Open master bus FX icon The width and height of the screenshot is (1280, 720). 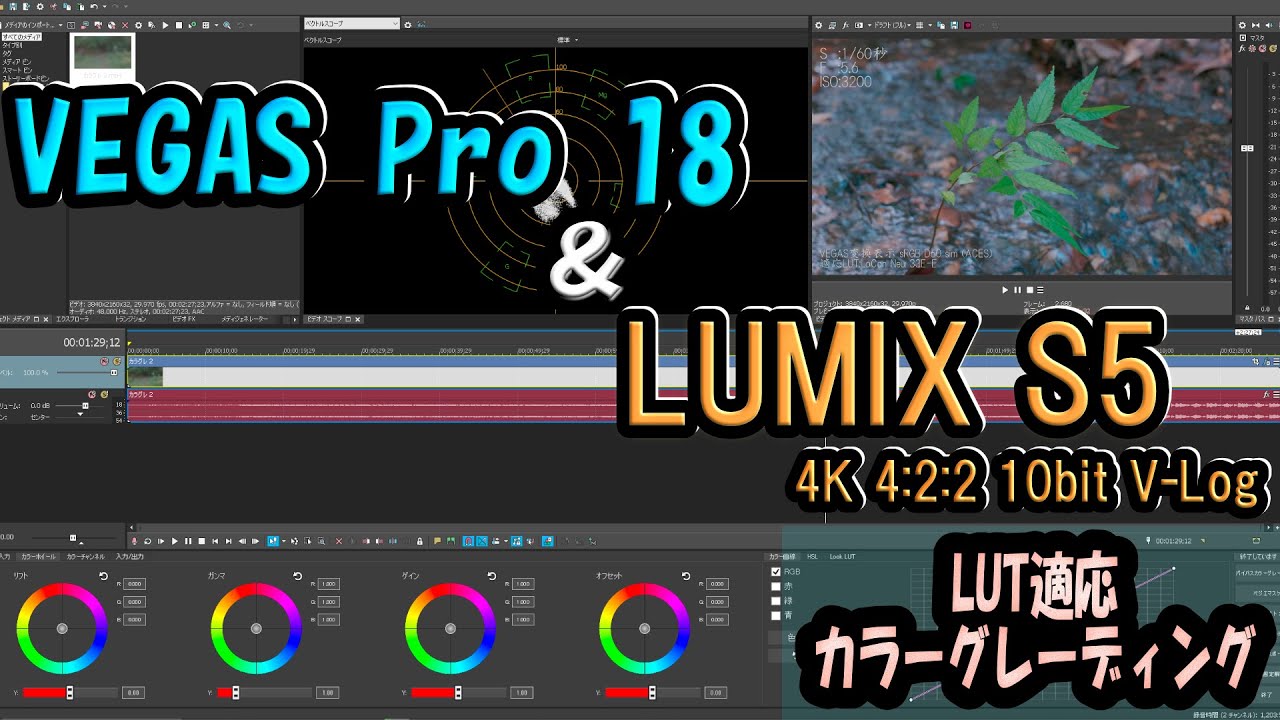pos(1242,49)
